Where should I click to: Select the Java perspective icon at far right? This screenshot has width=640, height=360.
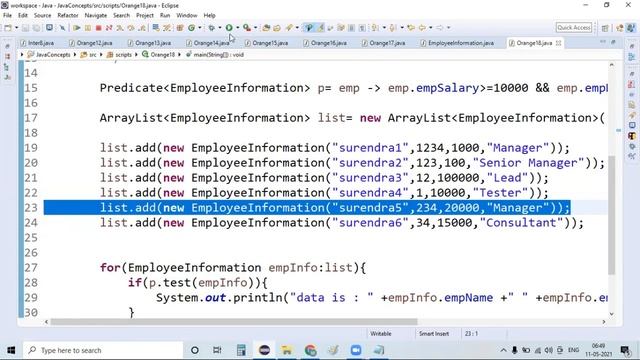[631, 28]
